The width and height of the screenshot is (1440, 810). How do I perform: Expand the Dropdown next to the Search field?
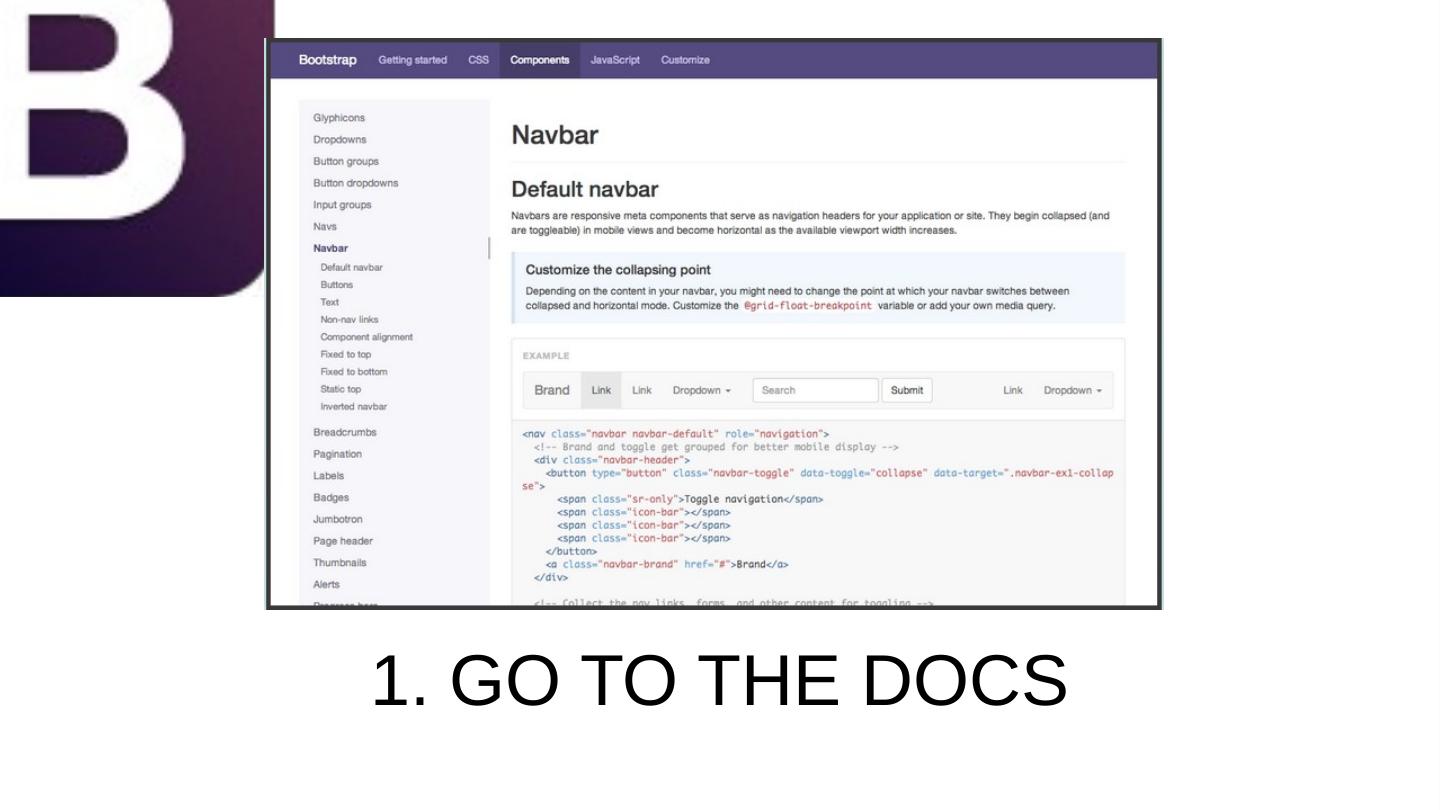click(702, 390)
